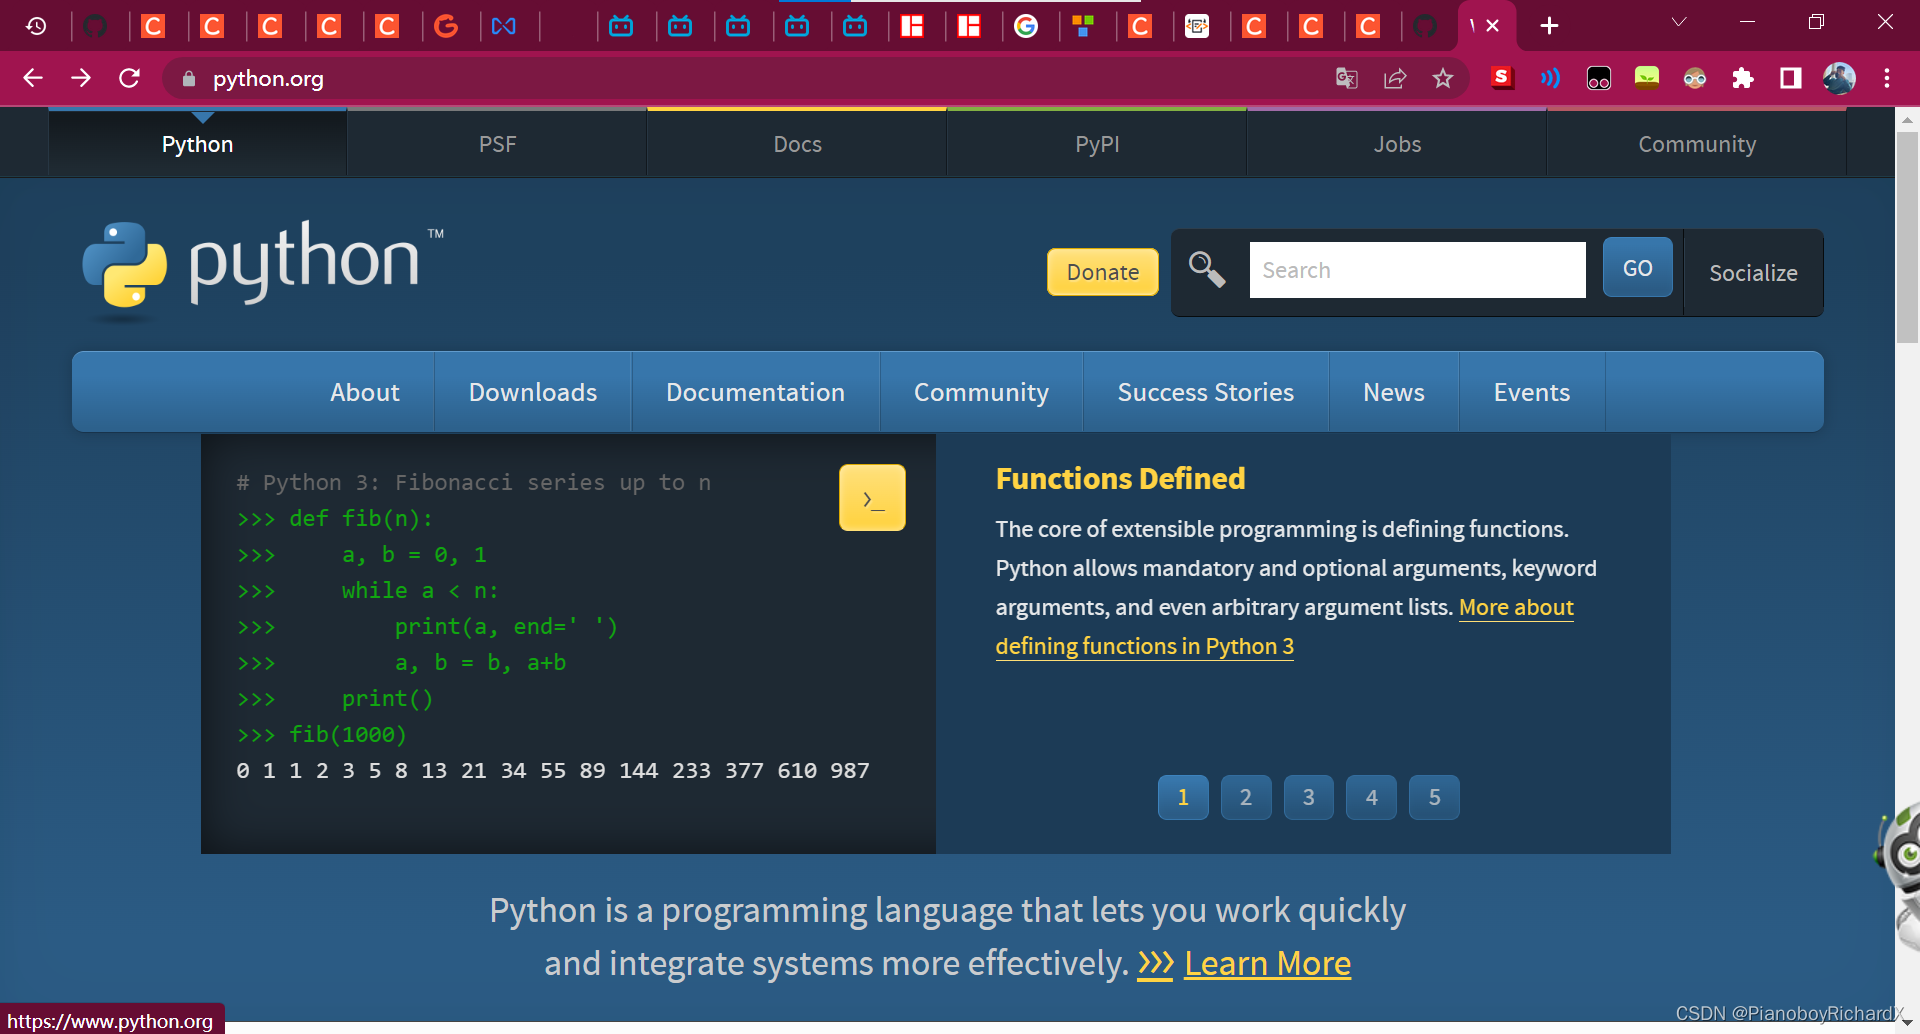Click the page's vertical scrollbar thumb
Screen dimensions: 1920x1034
point(1908,237)
